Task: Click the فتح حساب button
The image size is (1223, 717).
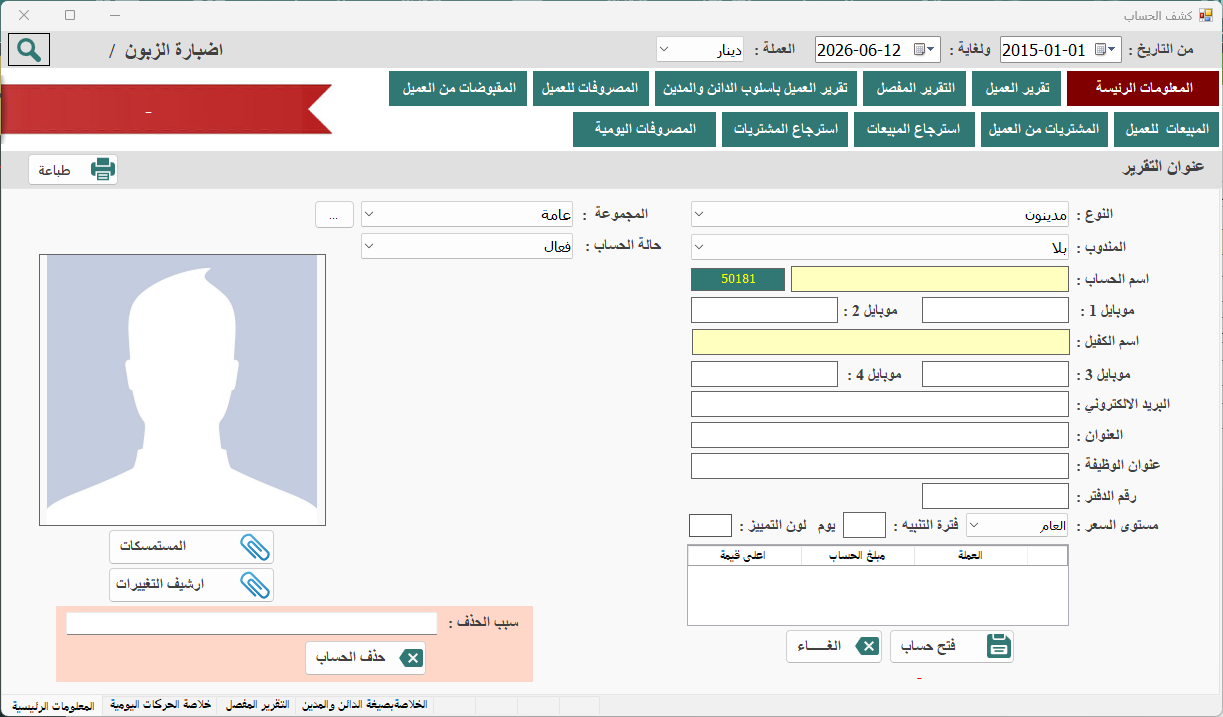Action: 952,647
